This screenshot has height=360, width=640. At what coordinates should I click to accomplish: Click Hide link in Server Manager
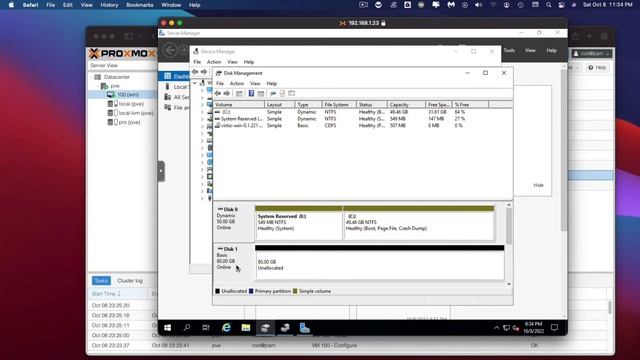(x=538, y=185)
